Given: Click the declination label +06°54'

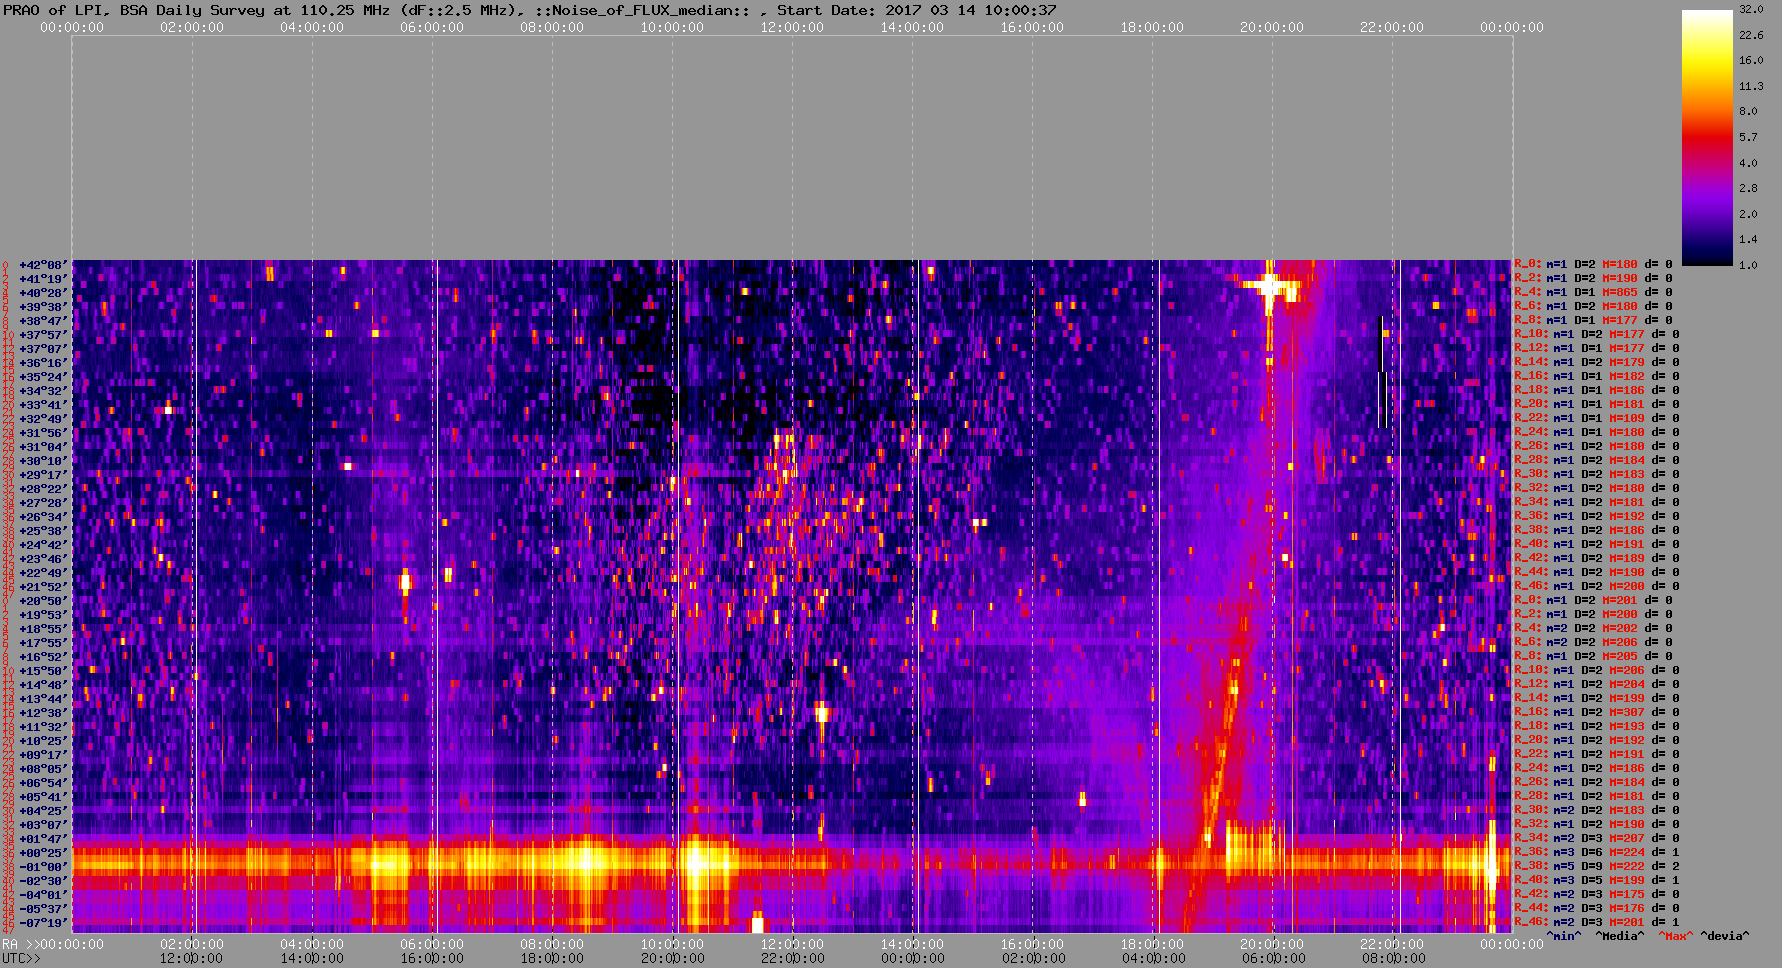Looking at the screenshot, I should click(43, 783).
